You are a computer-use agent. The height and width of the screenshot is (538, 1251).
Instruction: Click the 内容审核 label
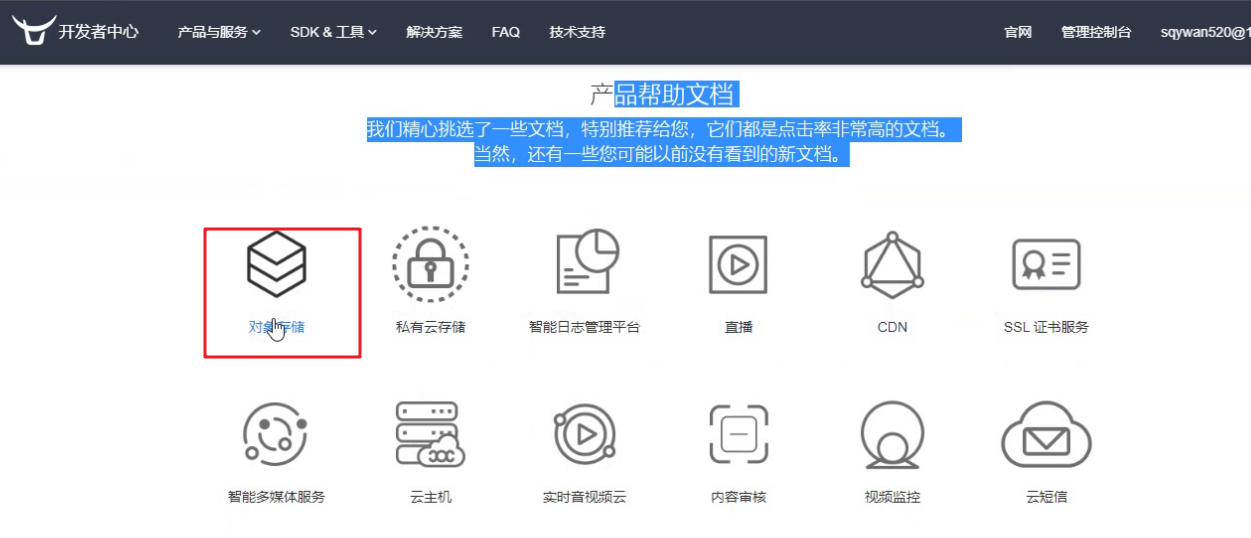(x=738, y=497)
